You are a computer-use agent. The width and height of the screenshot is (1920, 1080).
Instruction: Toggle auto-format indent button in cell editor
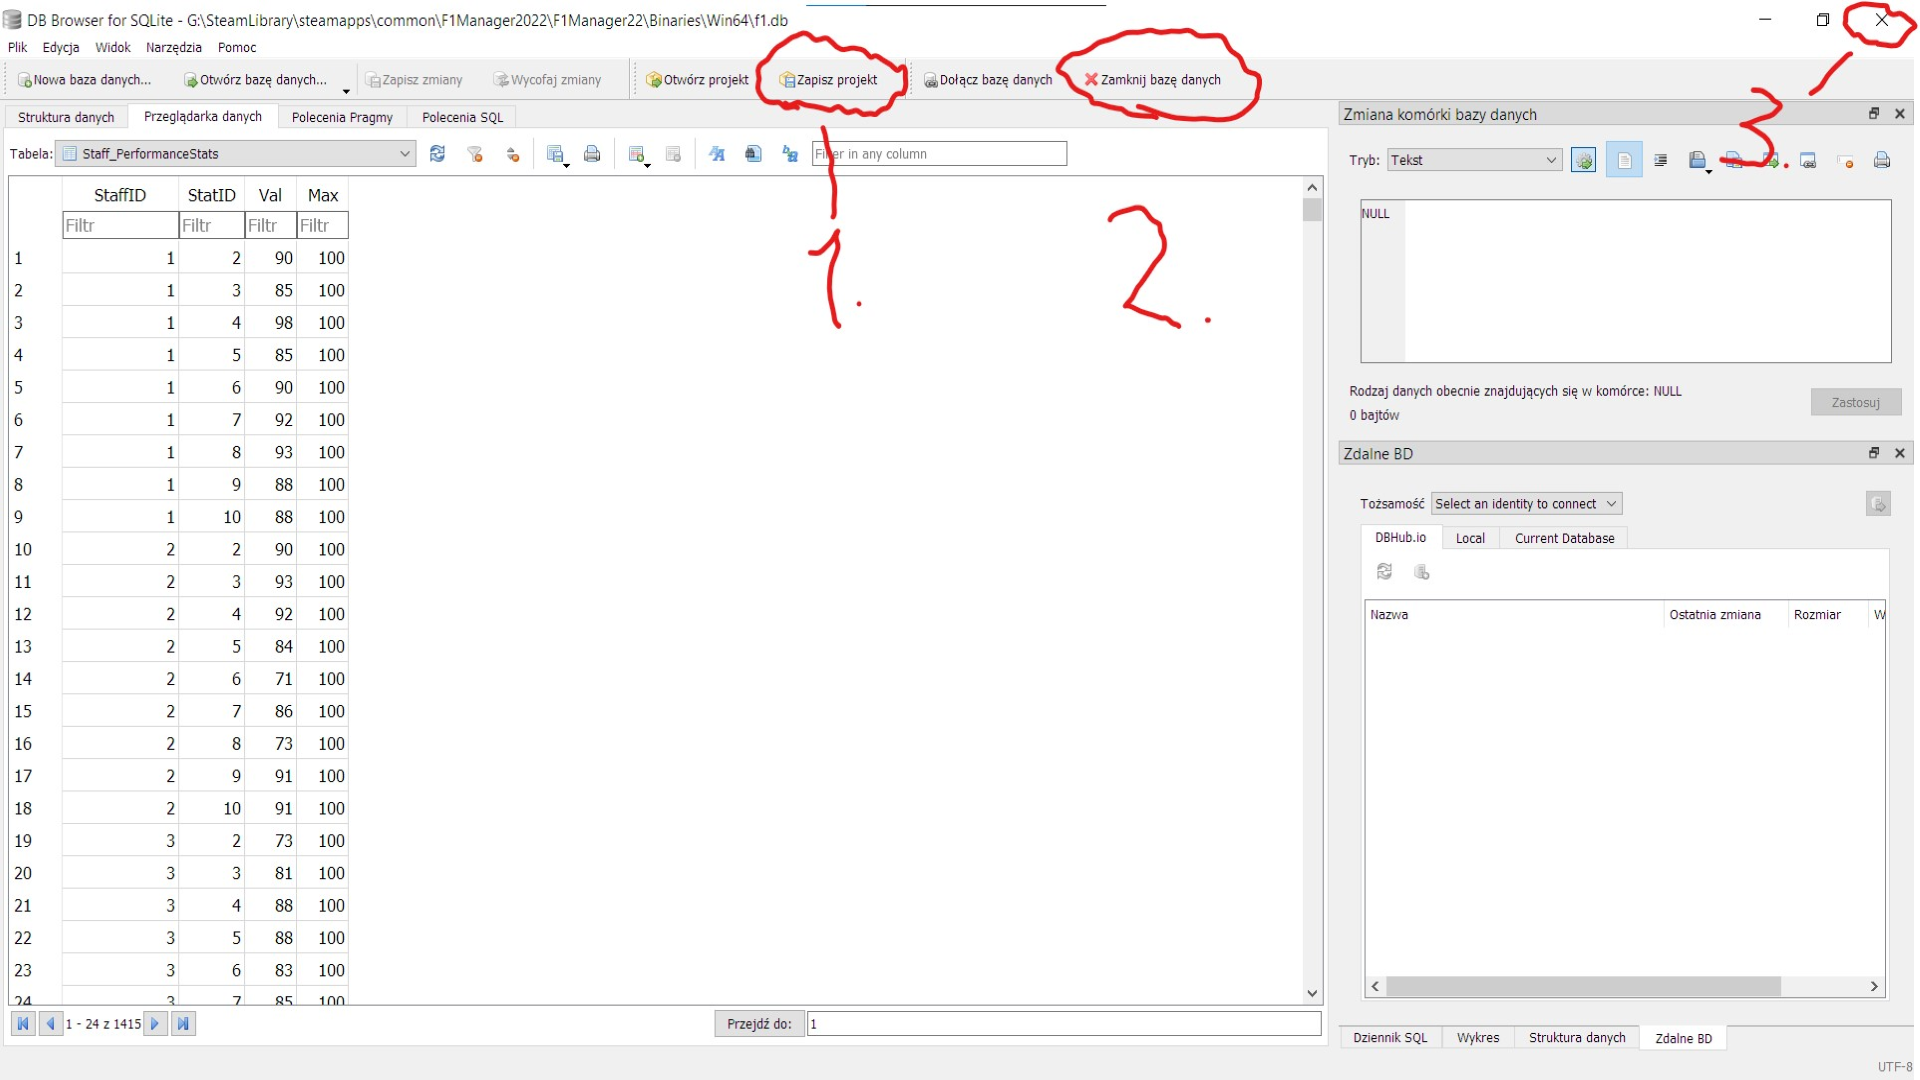[x=1660, y=160]
